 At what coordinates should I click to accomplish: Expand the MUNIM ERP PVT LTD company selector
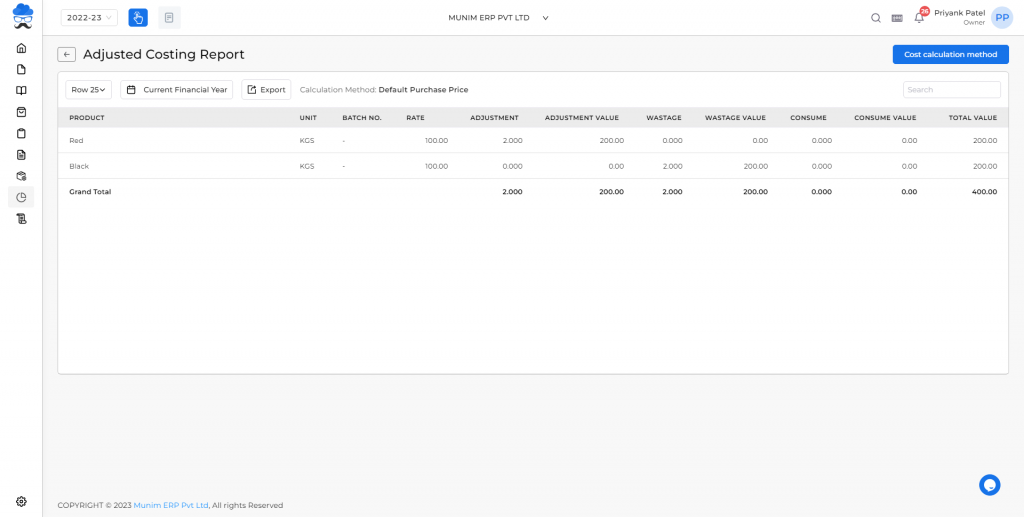pos(498,18)
